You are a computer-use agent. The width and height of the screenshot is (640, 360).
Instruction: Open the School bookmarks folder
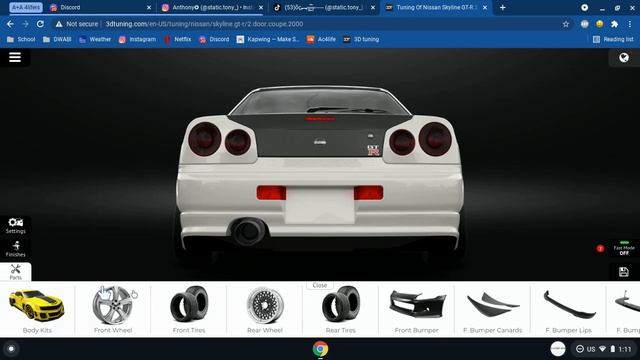pos(21,39)
